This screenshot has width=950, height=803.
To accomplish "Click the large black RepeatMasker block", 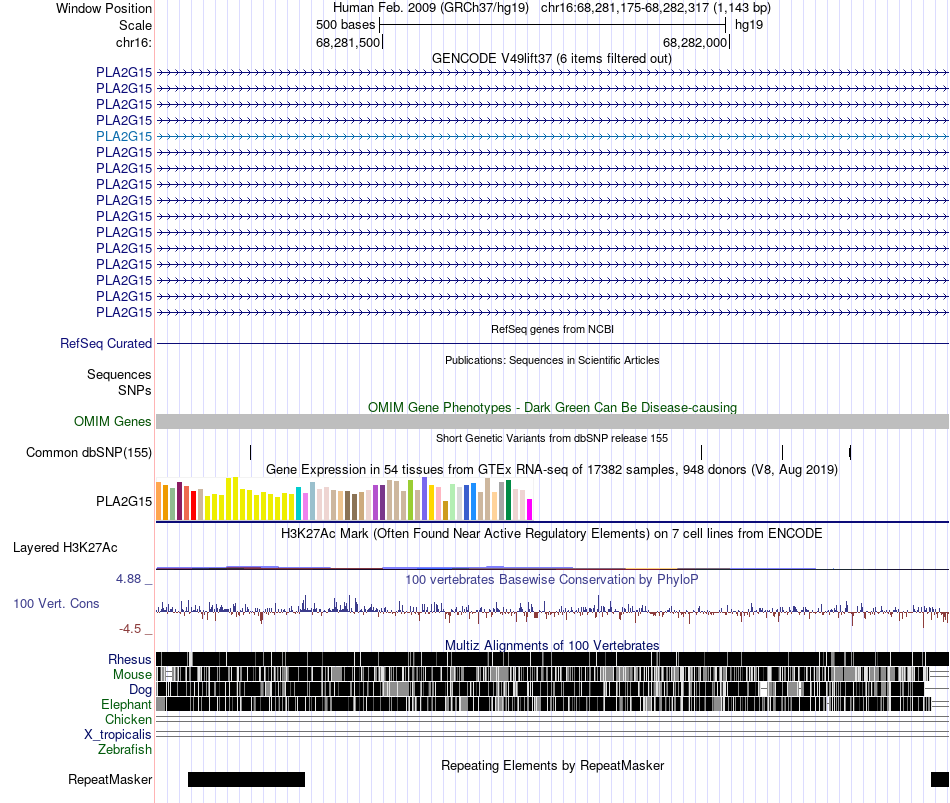I will tap(246, 779).
